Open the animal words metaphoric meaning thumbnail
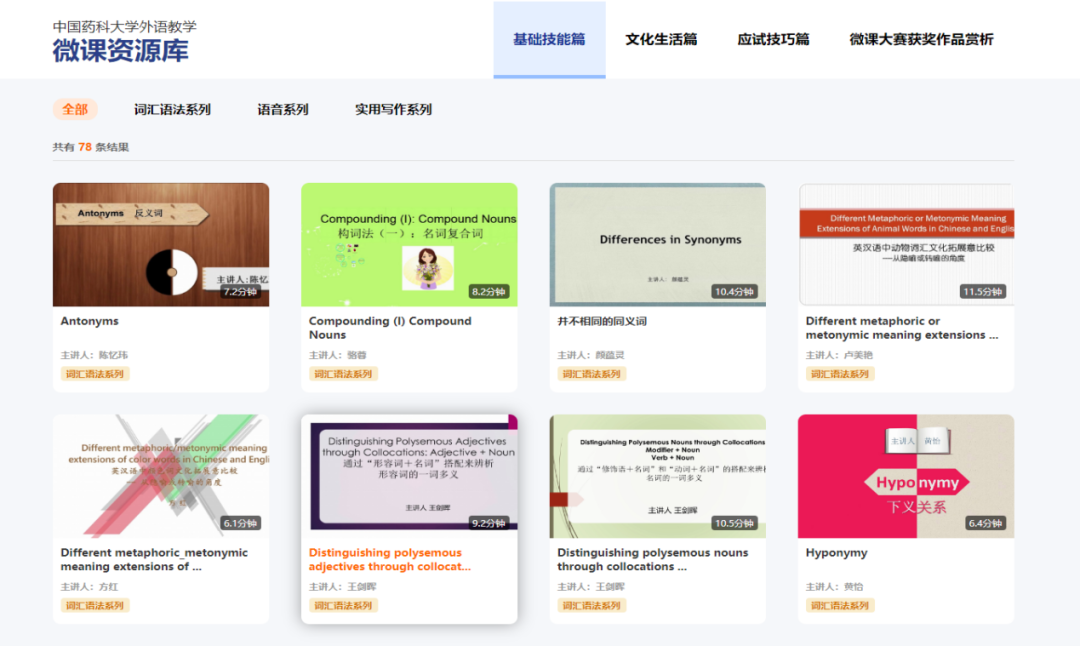 pos(905,244)
